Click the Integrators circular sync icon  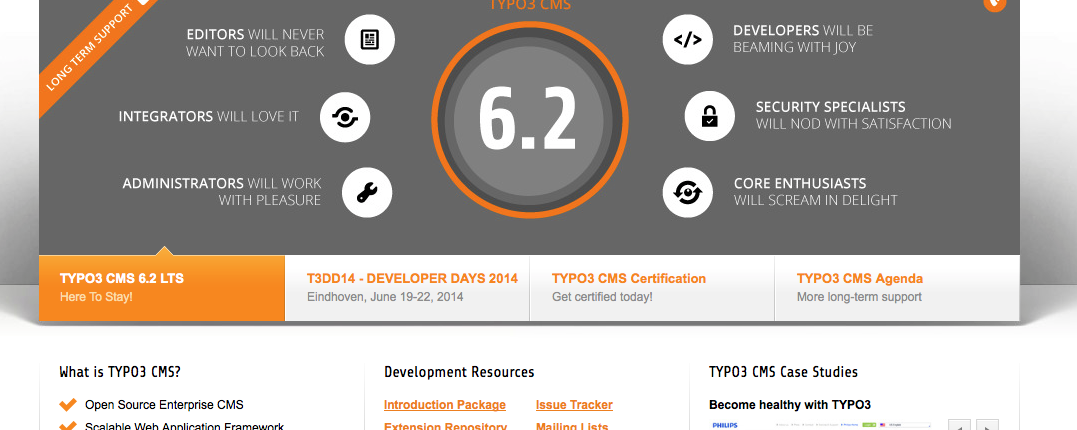click(345, 117)
